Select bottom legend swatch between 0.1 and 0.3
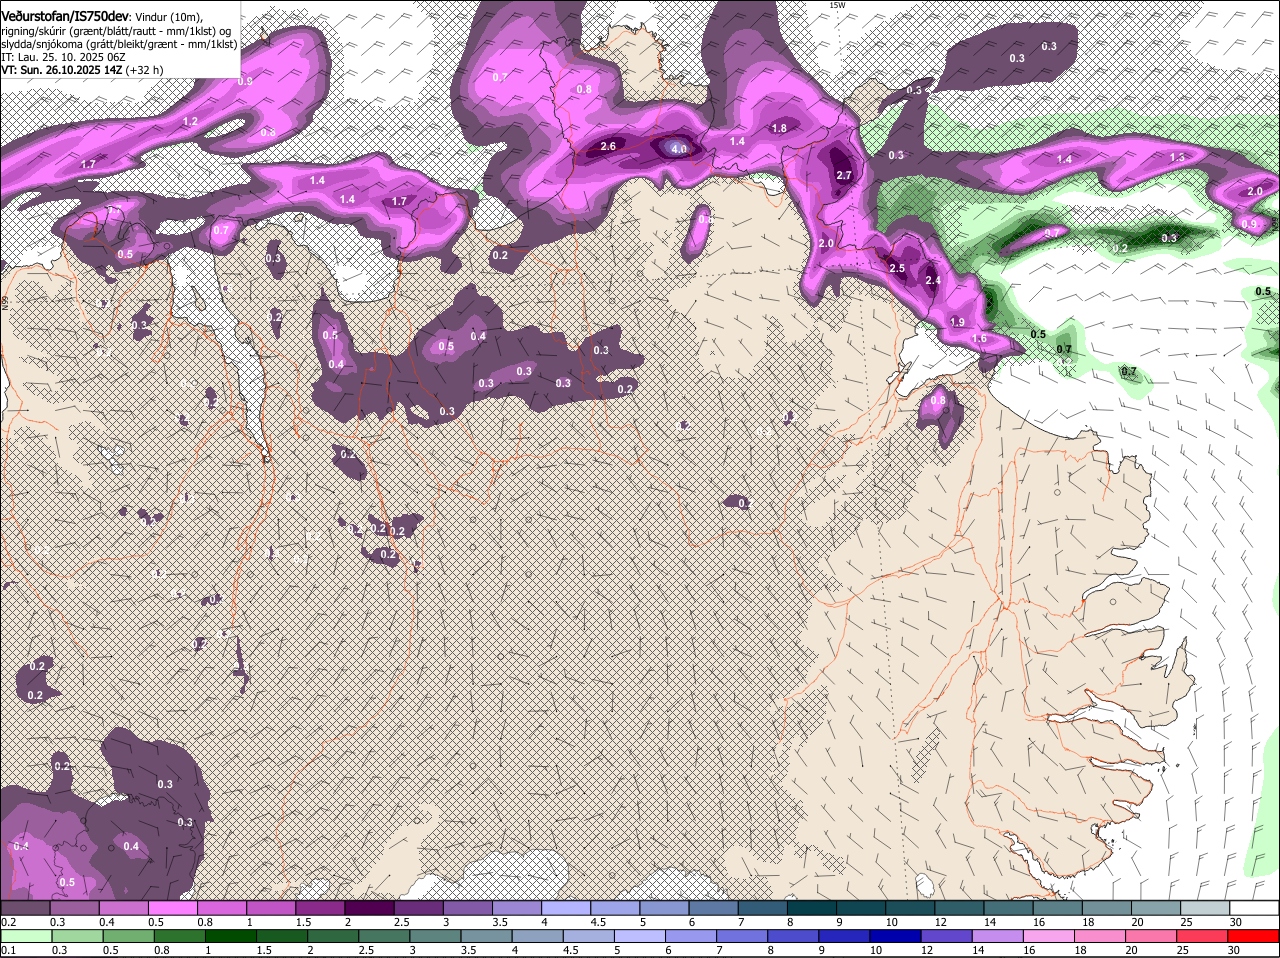This screenshot has height=958, width=1280. pos(26,936)
